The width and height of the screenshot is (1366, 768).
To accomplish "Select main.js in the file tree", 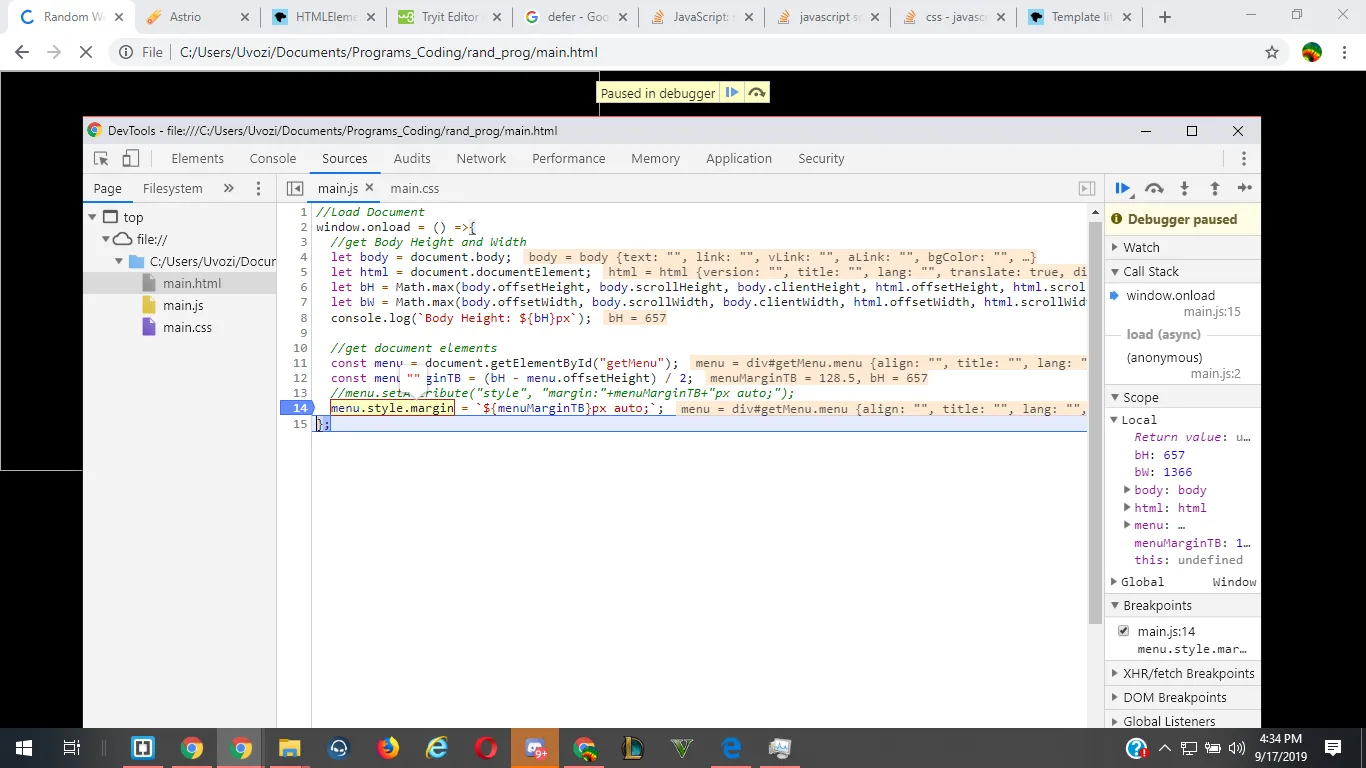I will coord(183,305).
